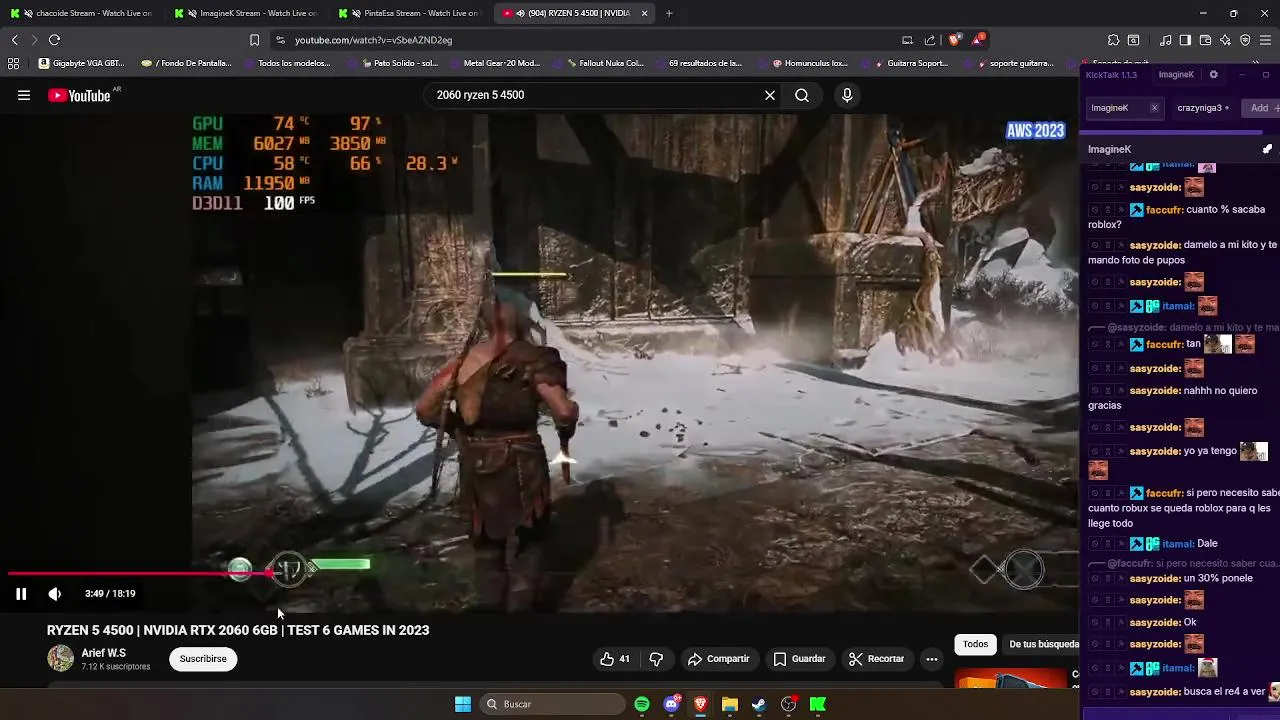
Task: Open the Arief W.S channel name link
Action: pos(103,653)
